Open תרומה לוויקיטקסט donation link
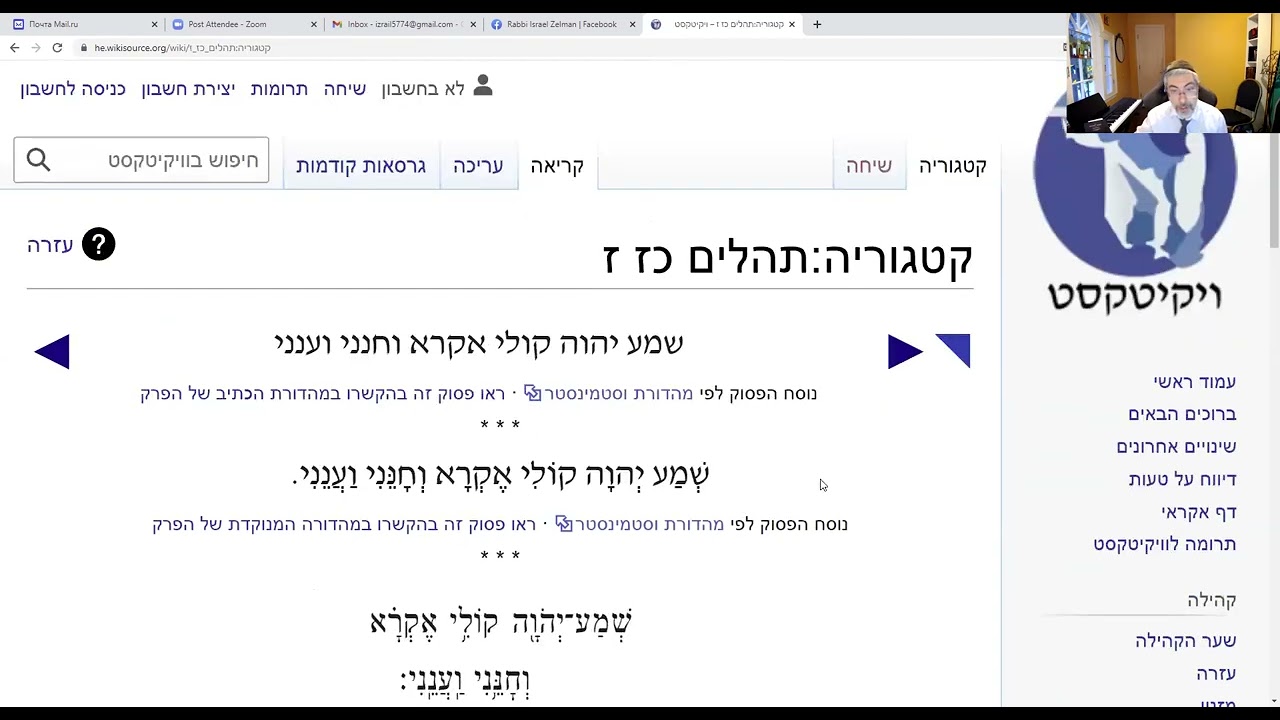1280x720 pixels. (1165, 544)
